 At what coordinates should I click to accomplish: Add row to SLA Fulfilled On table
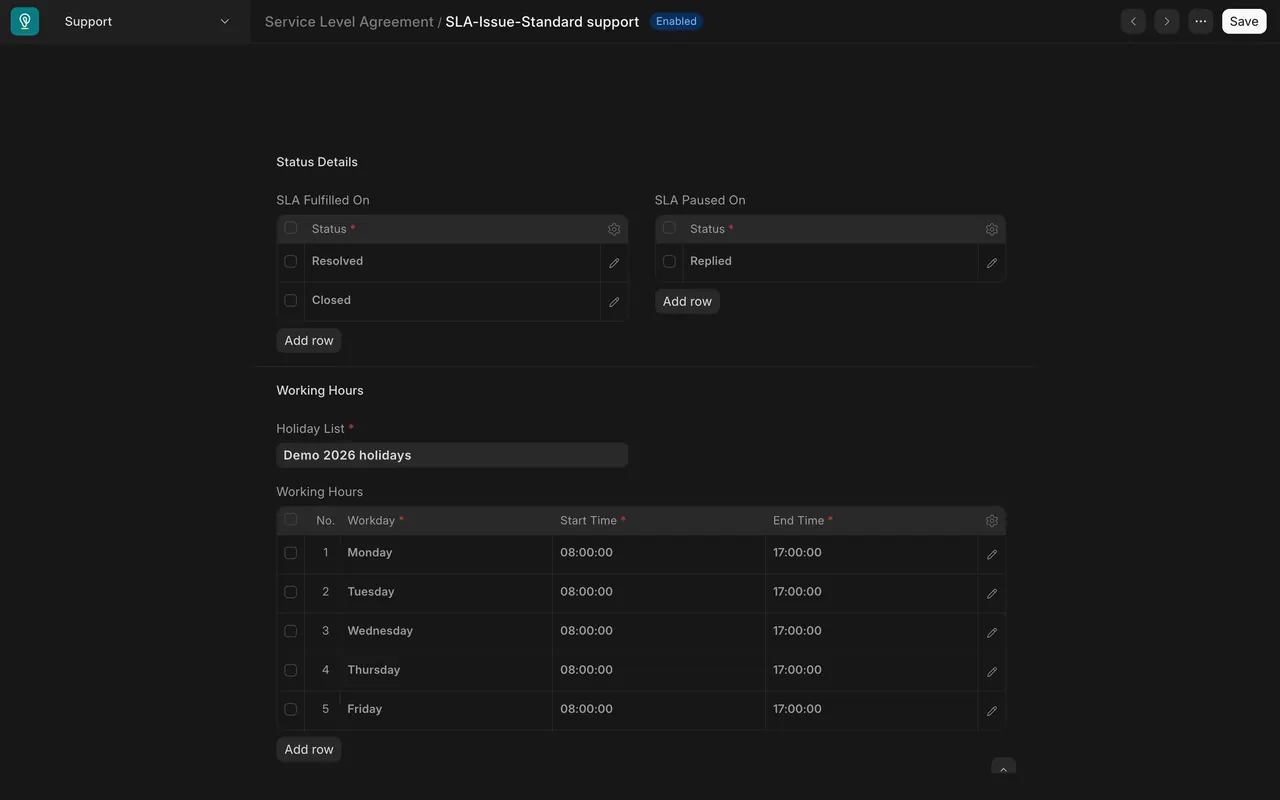pos(309,341)
